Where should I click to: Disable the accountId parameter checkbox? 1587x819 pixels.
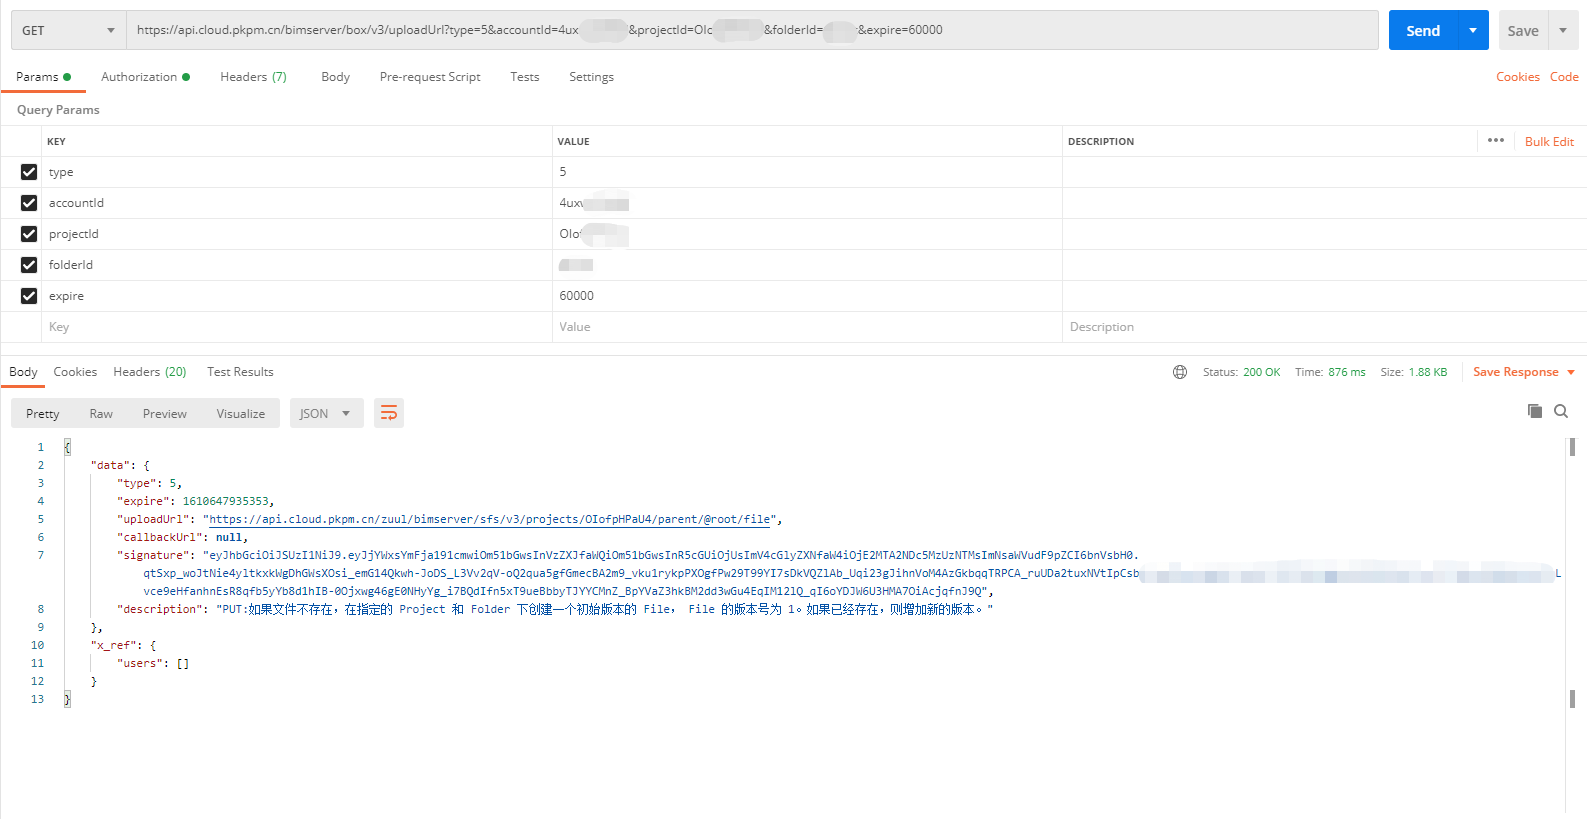click(x=29, y=203)
